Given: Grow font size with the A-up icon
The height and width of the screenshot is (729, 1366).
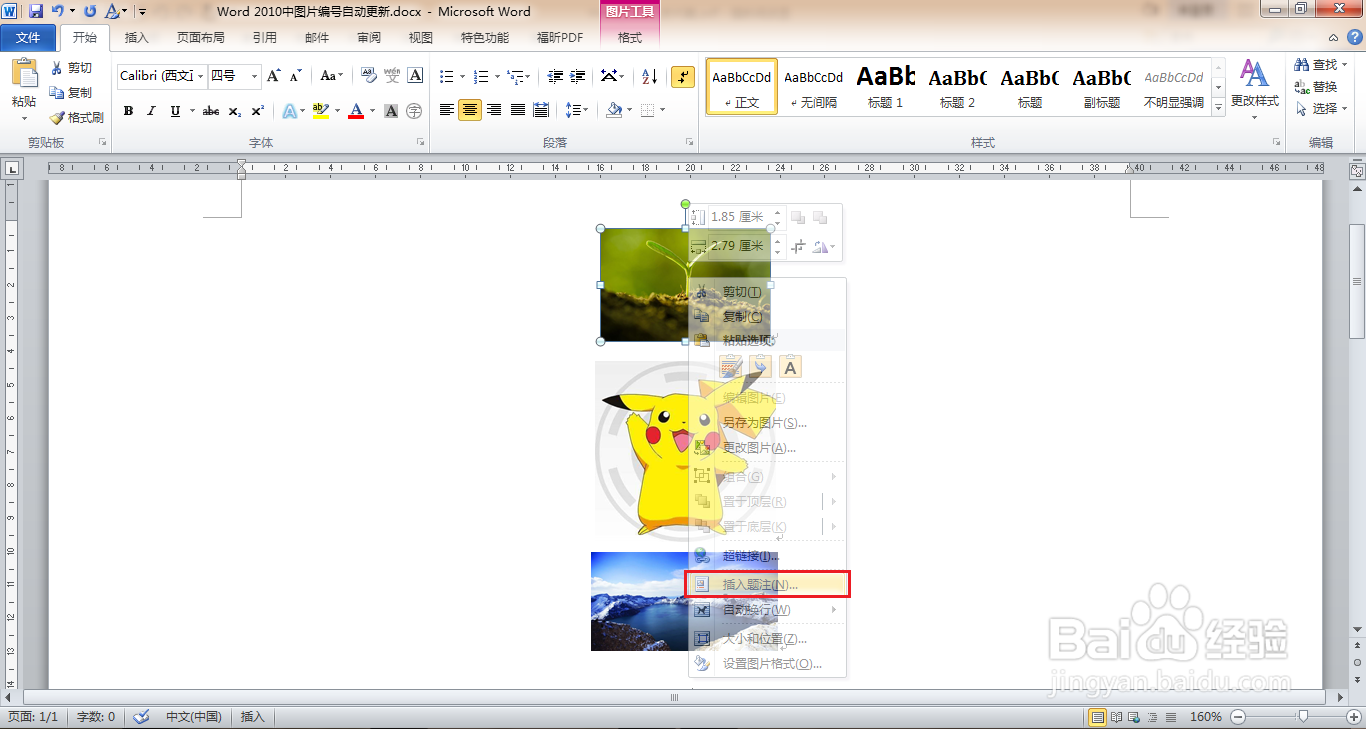Looking at the screenshot, I should [x=274, y=76].
